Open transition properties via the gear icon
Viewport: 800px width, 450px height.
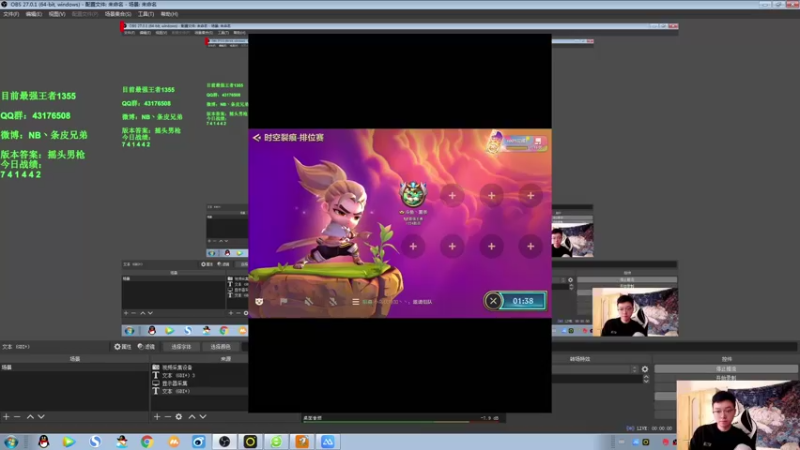[x=645, y=369]
